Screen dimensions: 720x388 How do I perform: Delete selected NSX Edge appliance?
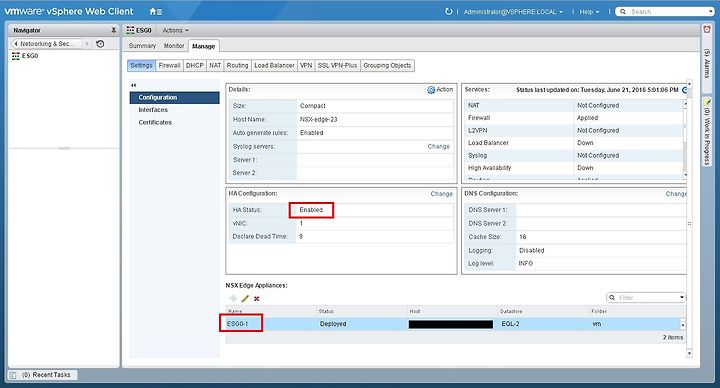point(257,299)
